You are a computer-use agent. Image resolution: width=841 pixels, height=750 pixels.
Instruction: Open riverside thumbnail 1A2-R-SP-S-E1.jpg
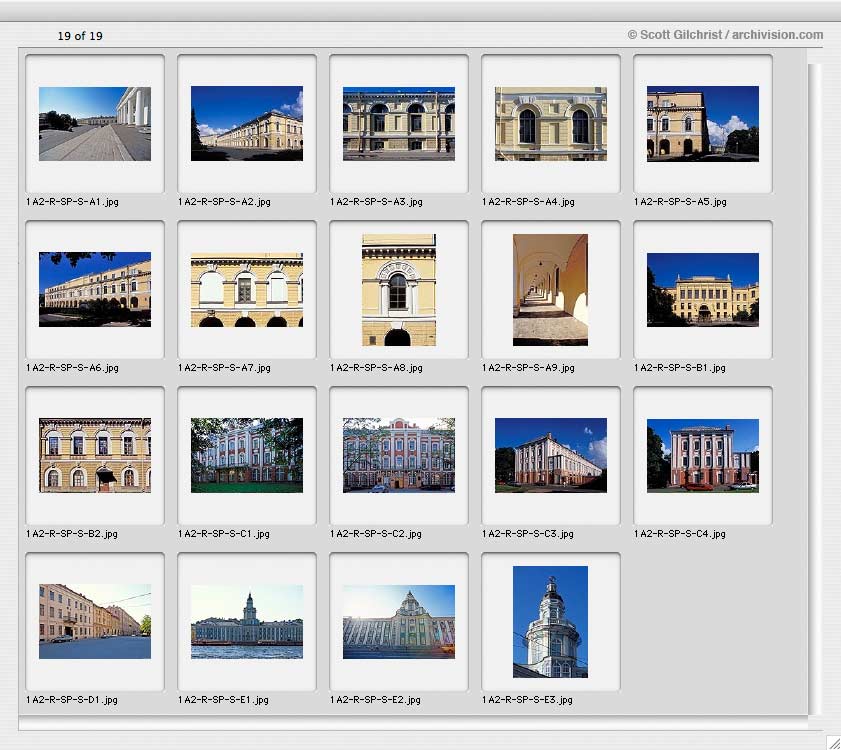click(x=247, y=622)
